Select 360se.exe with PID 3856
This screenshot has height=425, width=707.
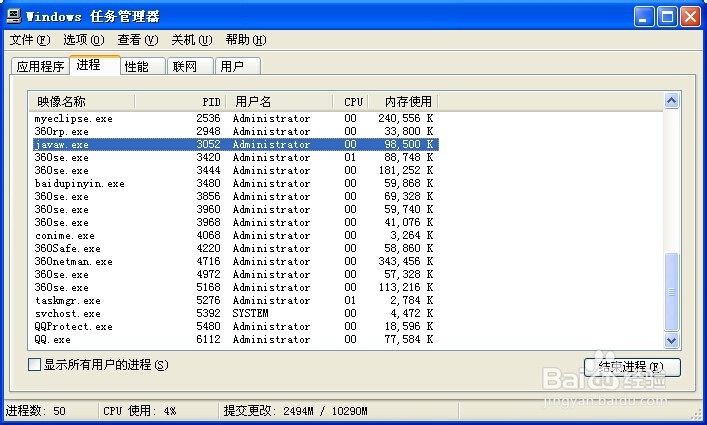point(234,197)
